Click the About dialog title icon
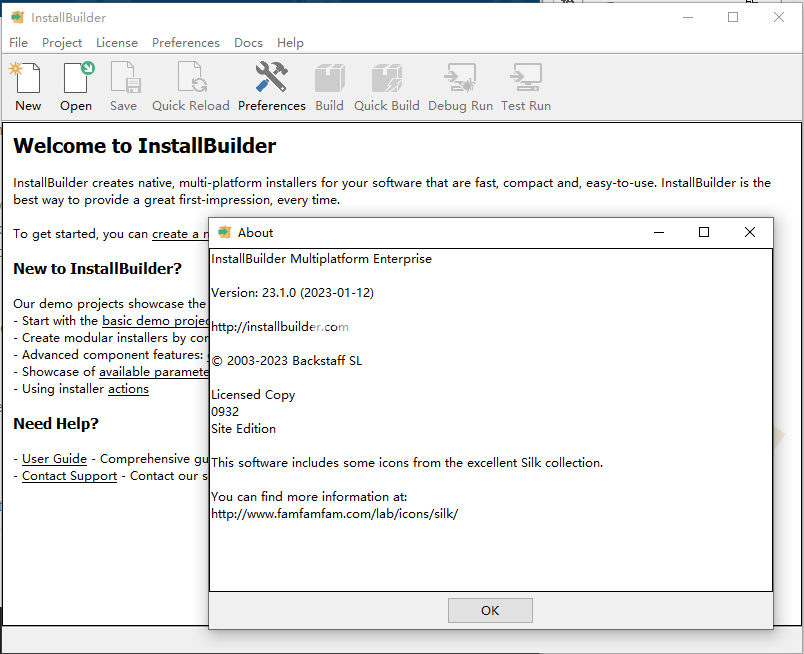Viewport: 804px width, 654px height. [225, 232]
